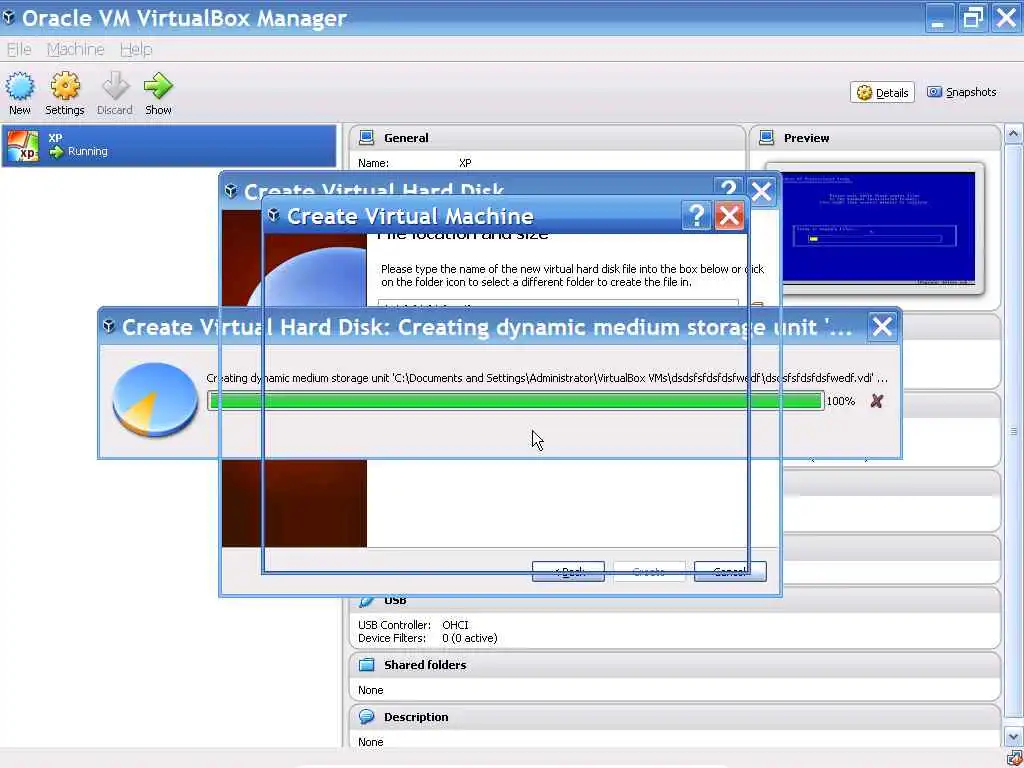Click the details pane scroll down arrow
The width and height of the screenshot is (1024, 768).
1013,737
